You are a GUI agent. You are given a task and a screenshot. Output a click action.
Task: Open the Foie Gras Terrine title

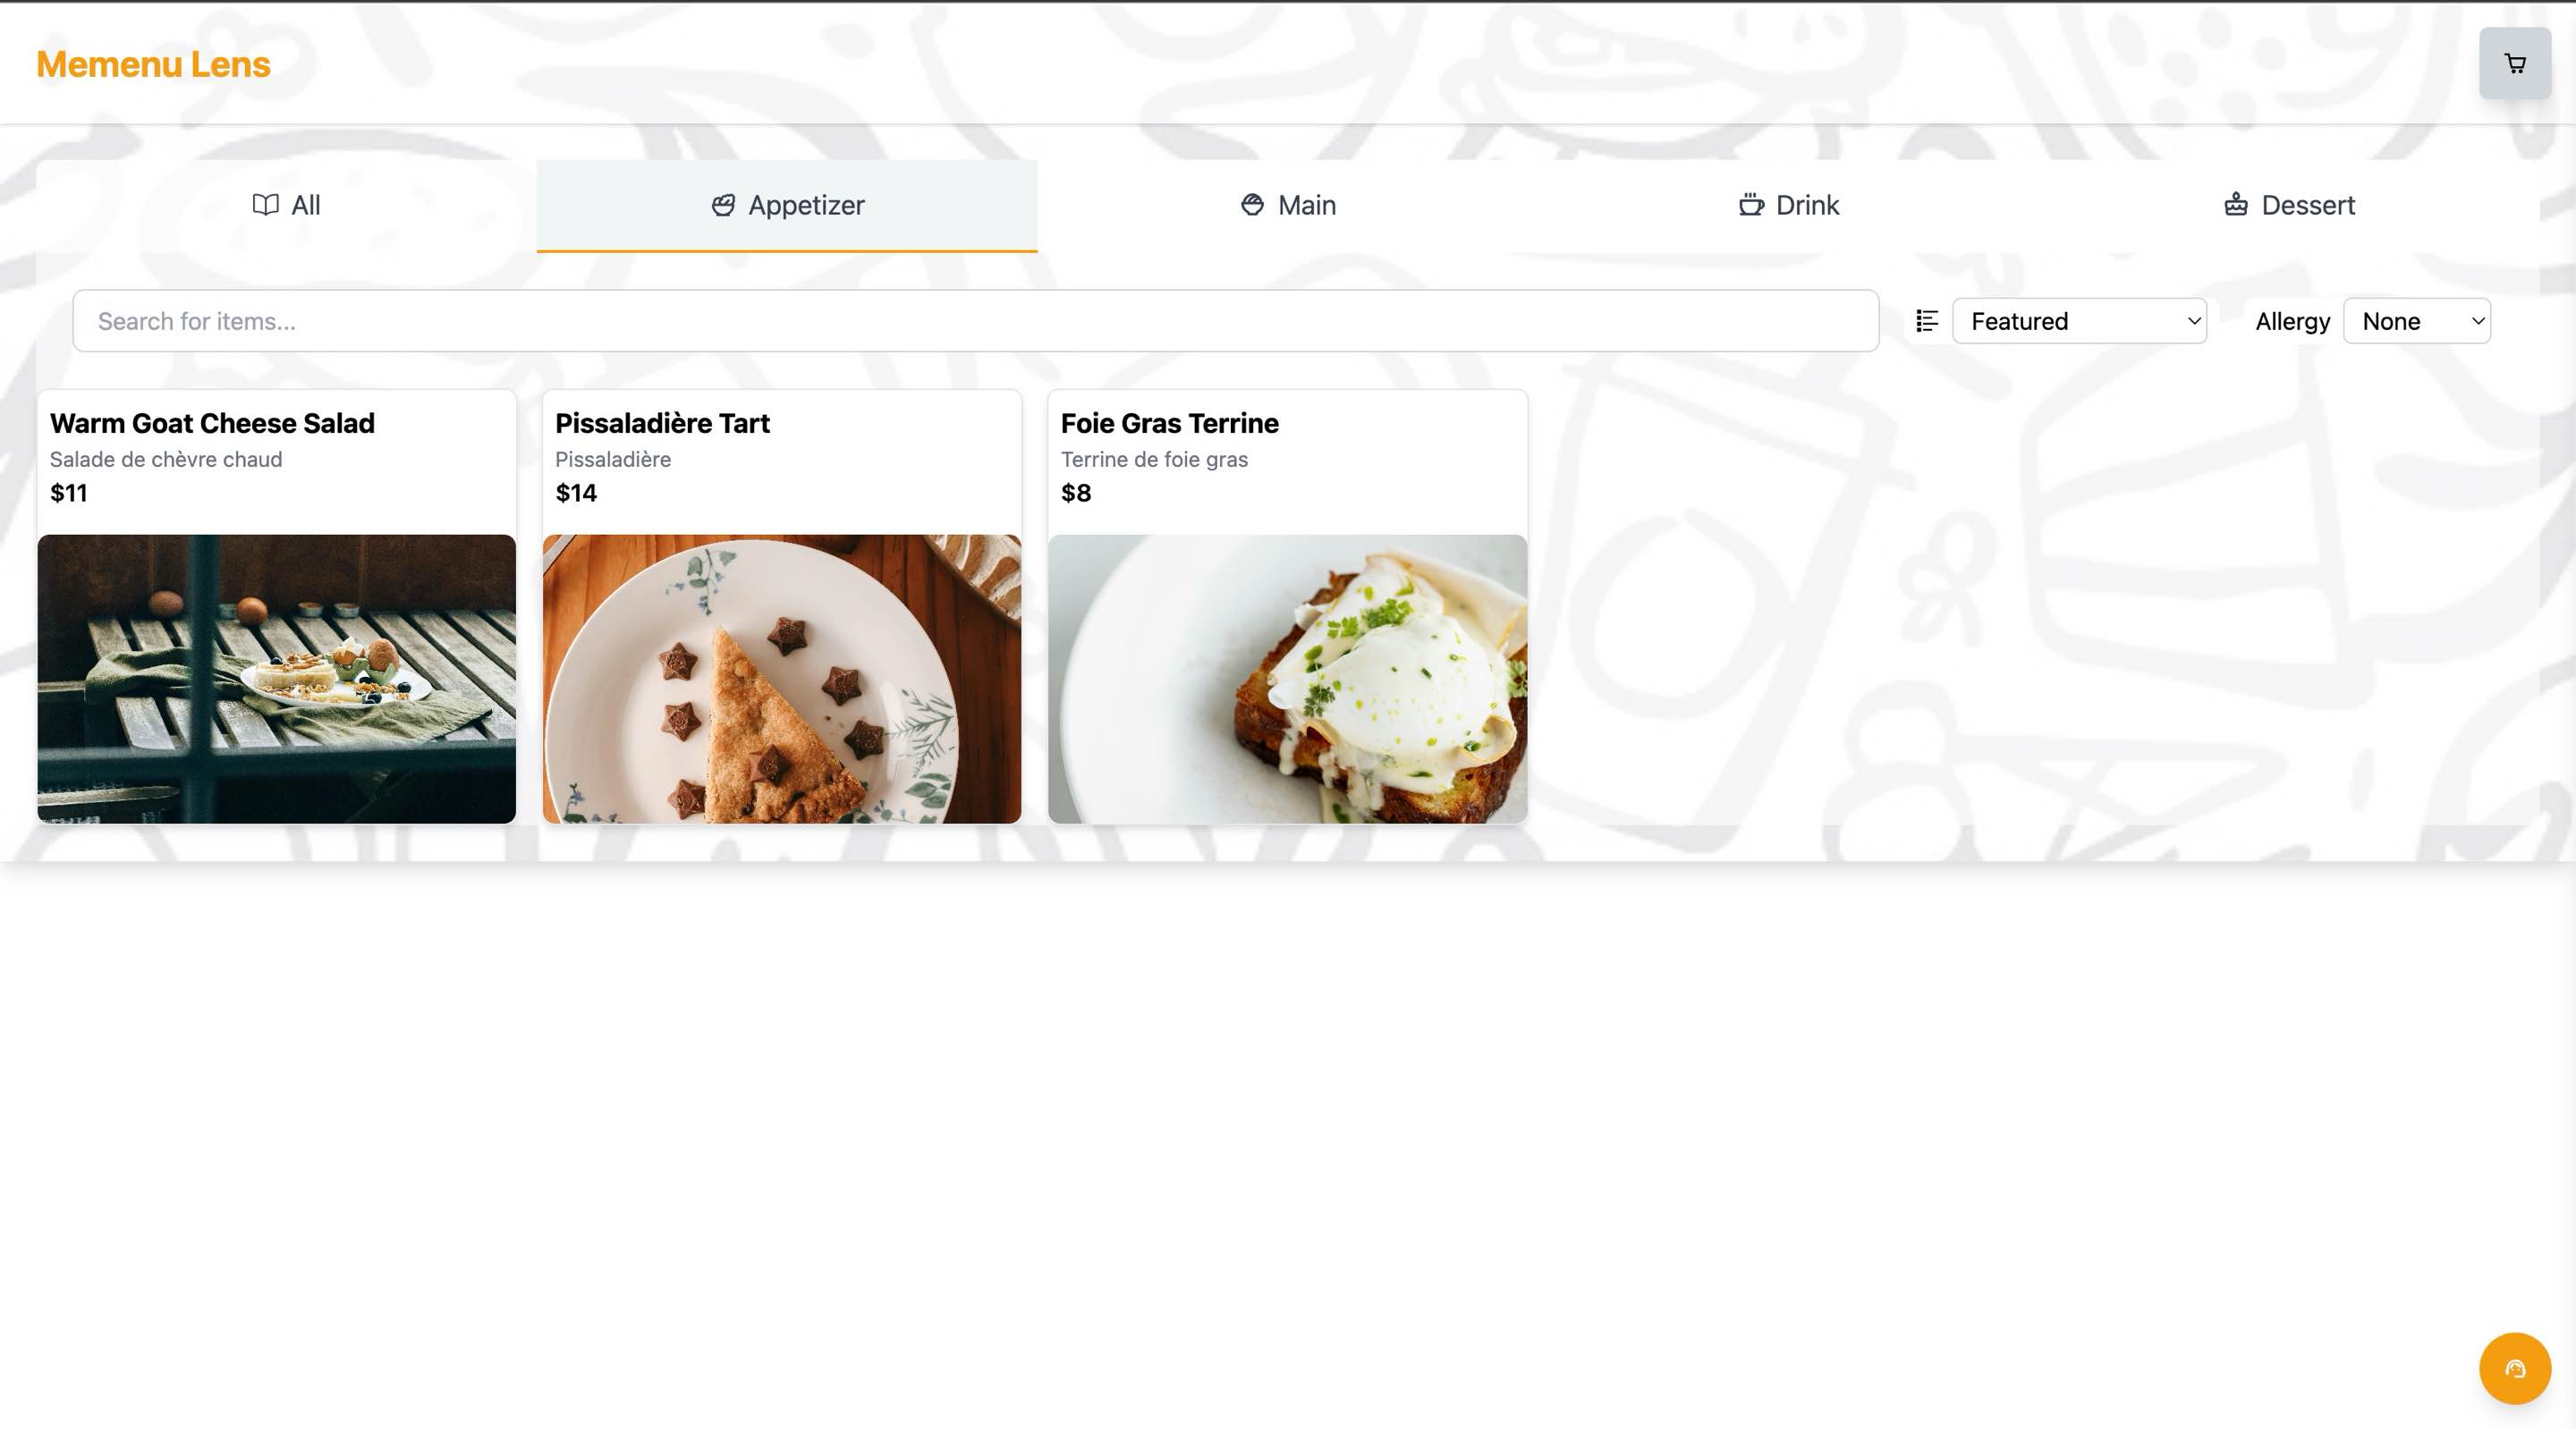1169,423
